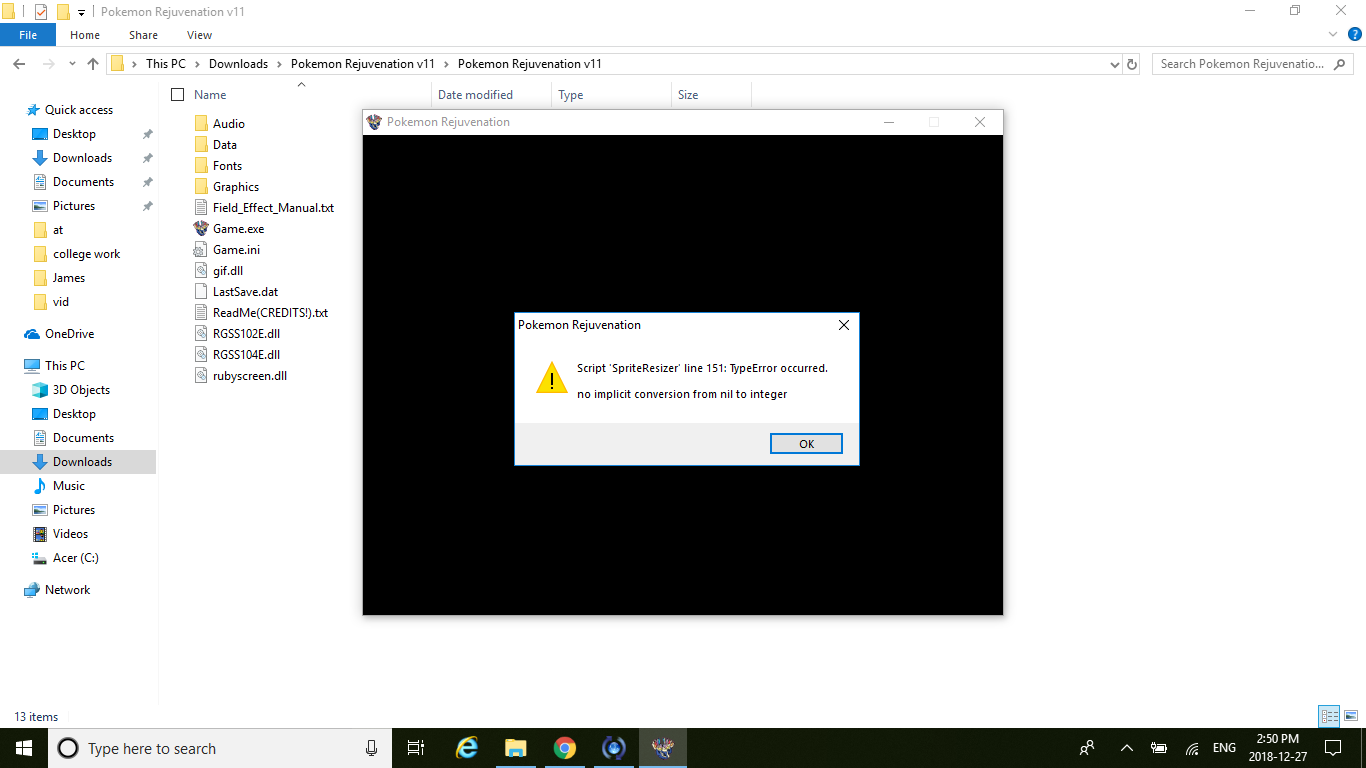Viewport: 1366px width, 768px height.
Task: Sort files by Date modified column
Action: pos(475,95)
